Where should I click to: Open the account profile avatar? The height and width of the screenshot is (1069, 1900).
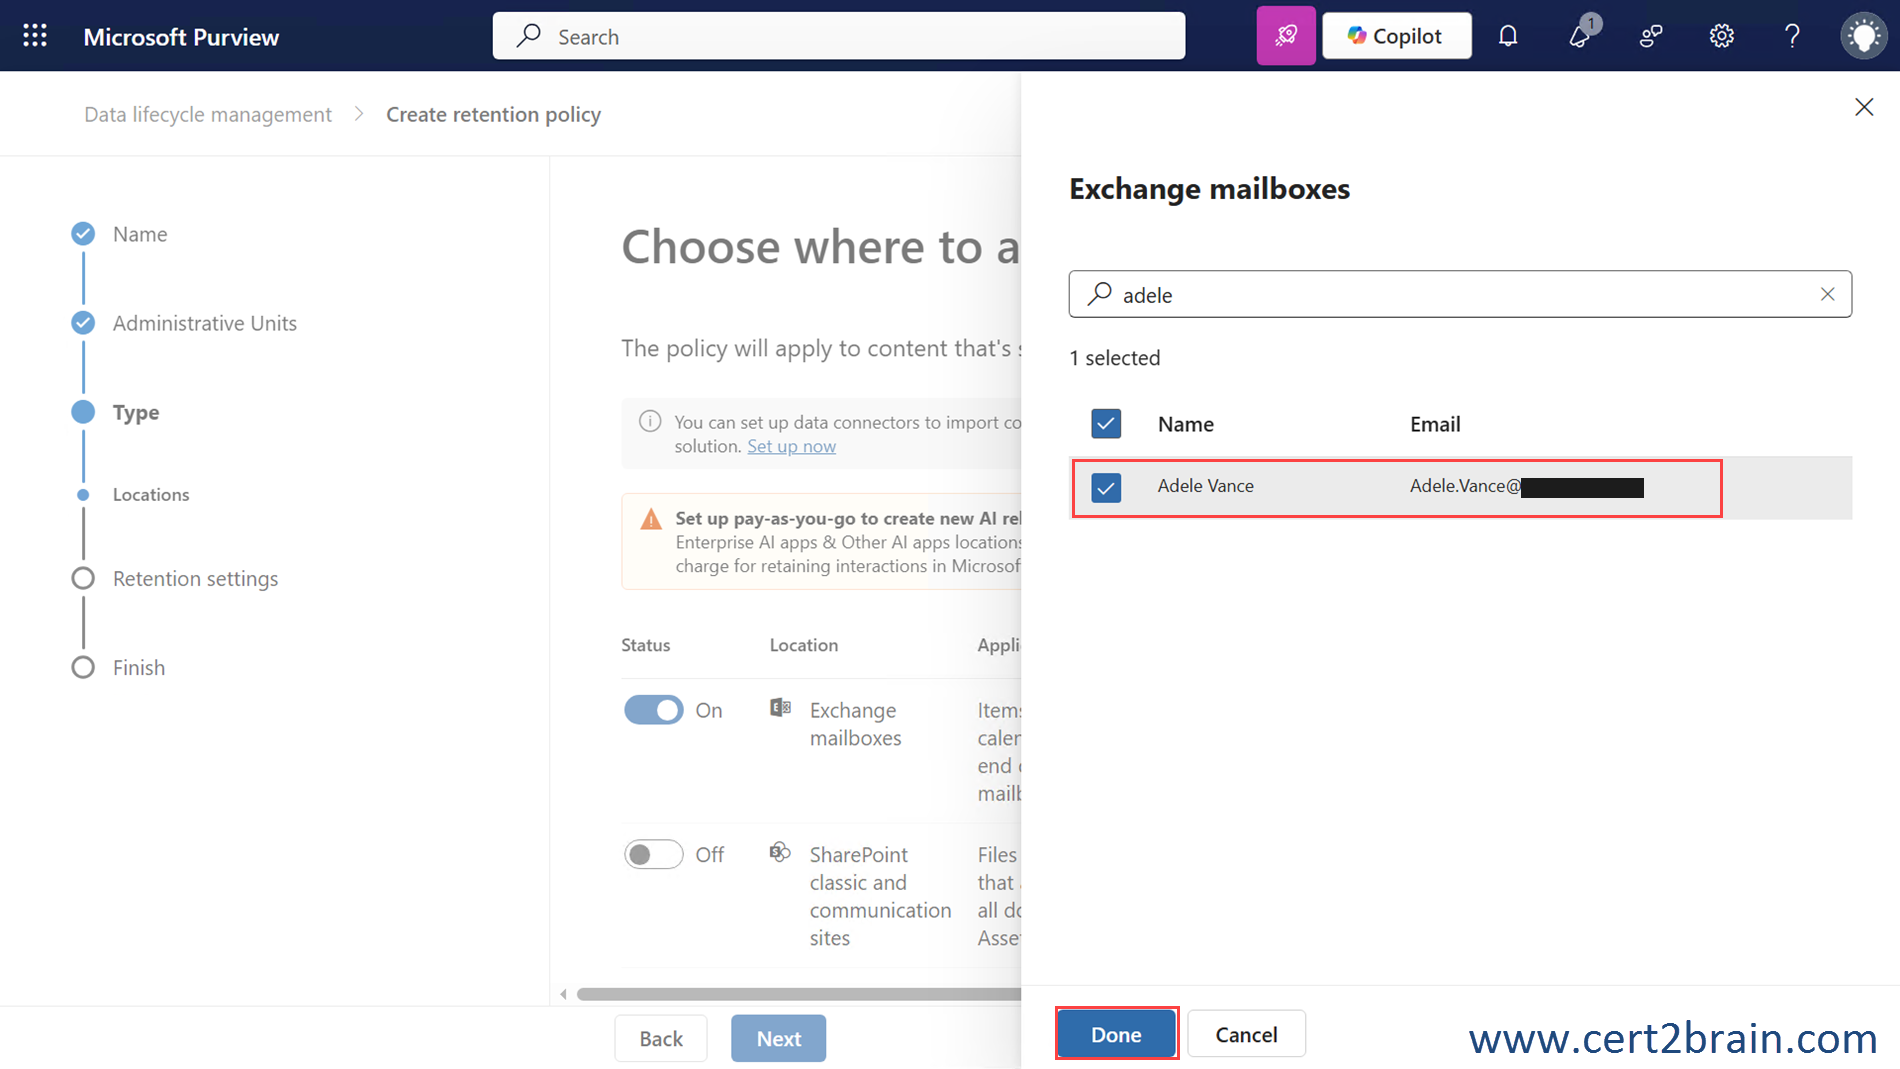tap(1863, 36)
